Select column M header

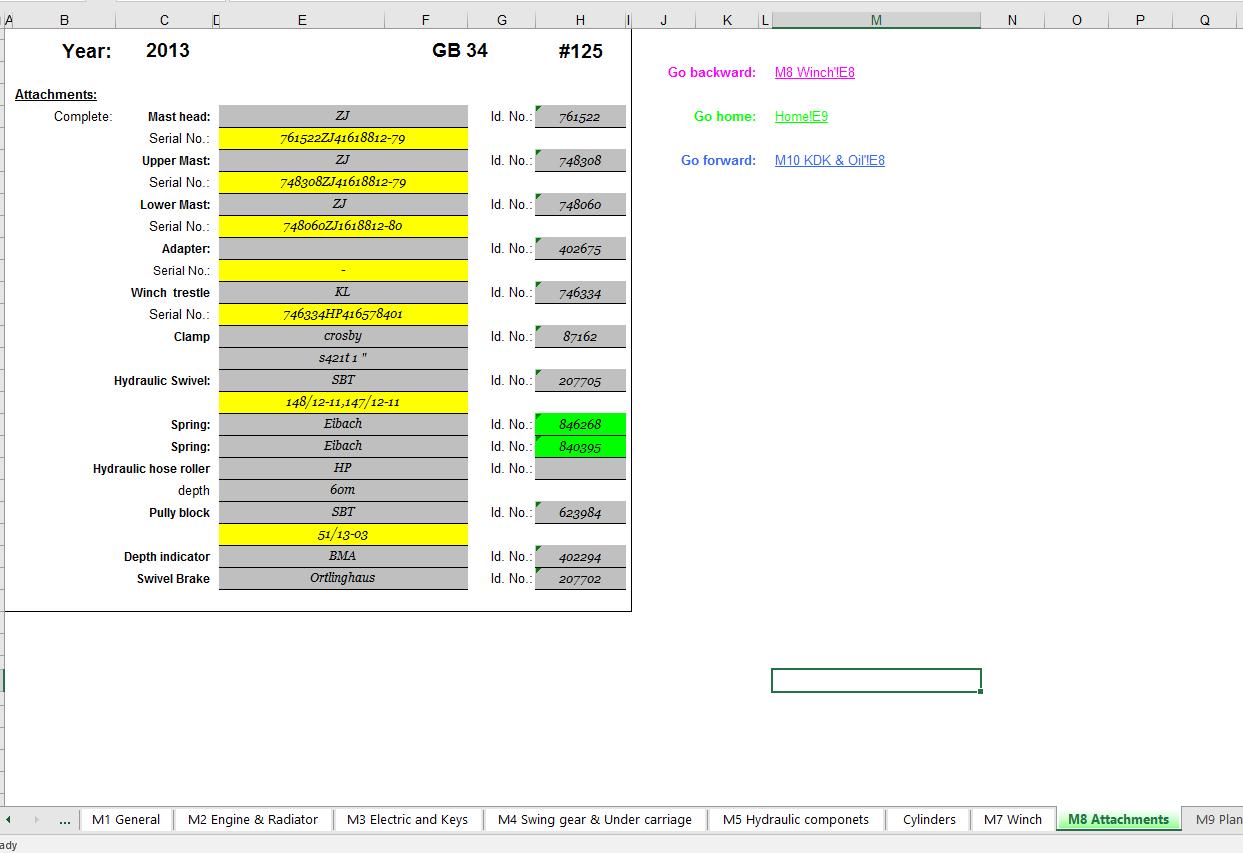(876, 20)
